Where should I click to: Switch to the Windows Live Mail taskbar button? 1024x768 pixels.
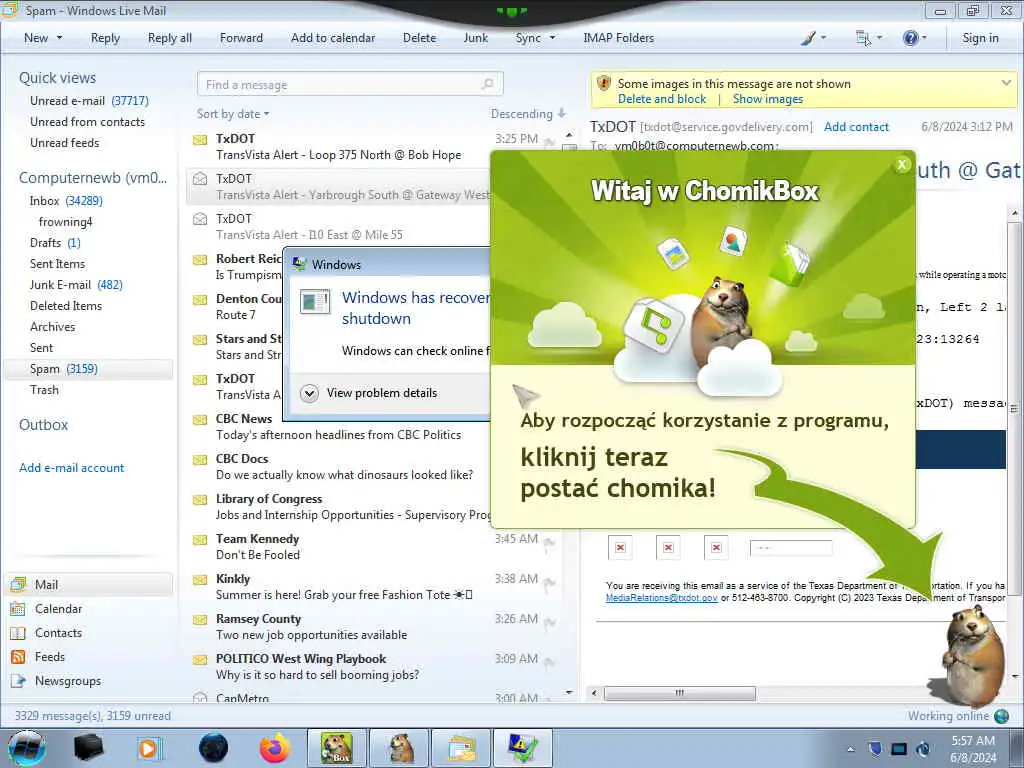point(462,748)
